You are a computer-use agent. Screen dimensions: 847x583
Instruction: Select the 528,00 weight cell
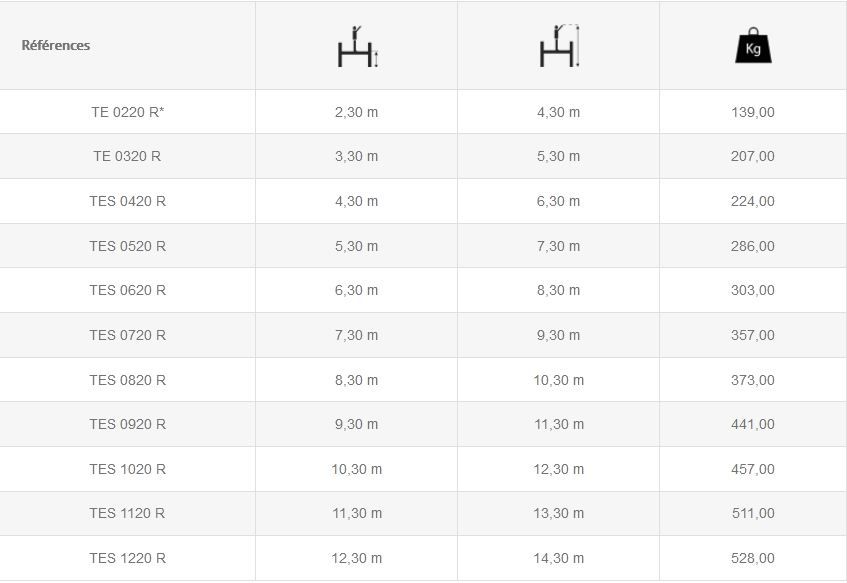point(753,558)
